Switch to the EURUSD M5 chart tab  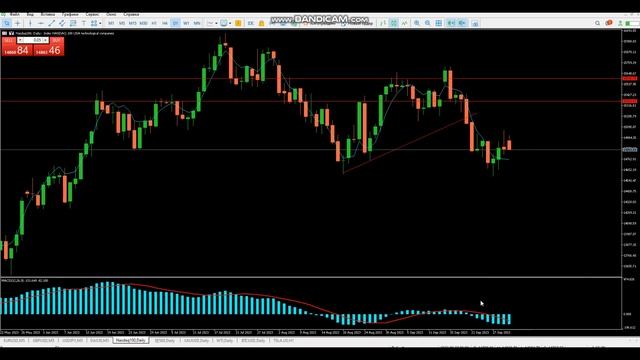click(14, 340)
